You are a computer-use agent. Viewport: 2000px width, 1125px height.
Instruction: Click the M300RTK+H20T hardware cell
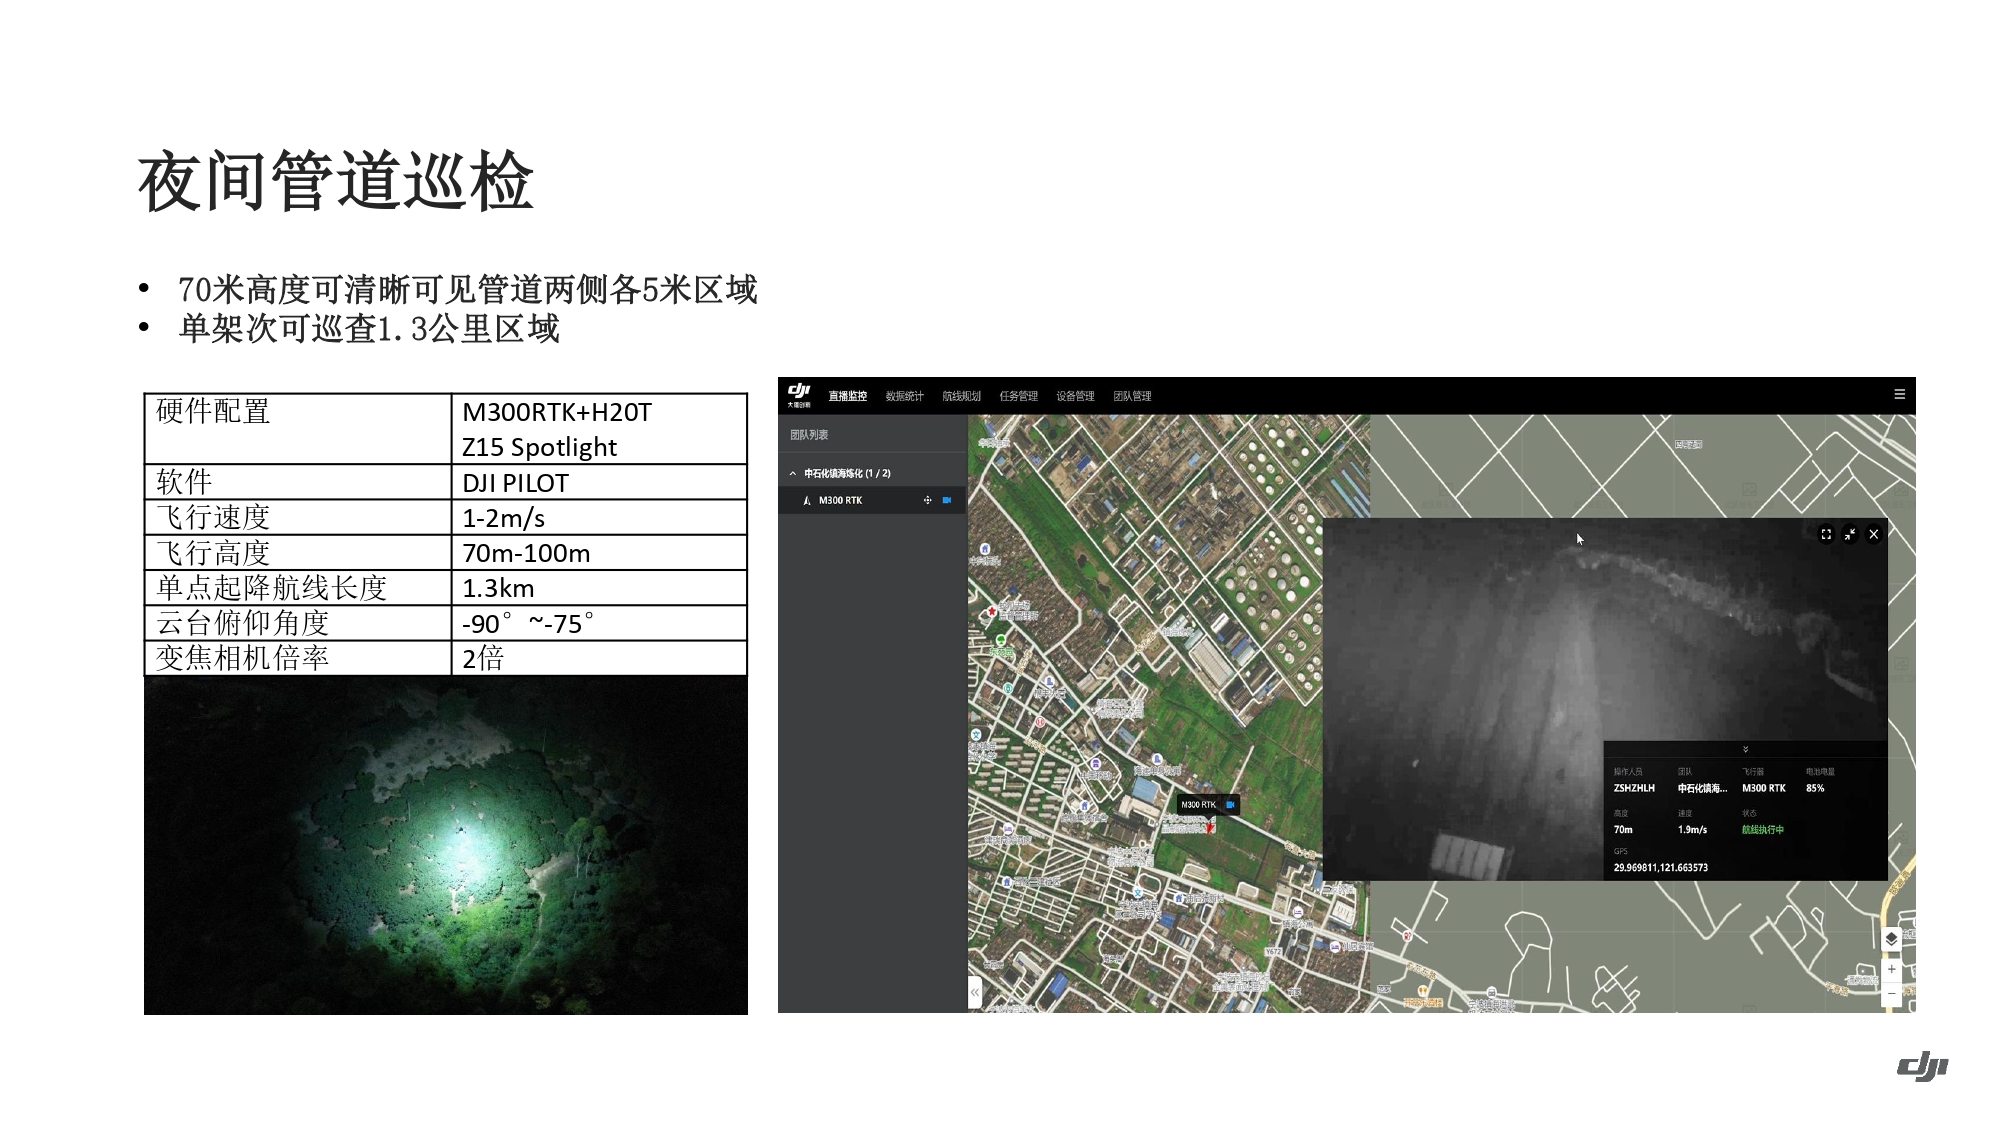599,429
